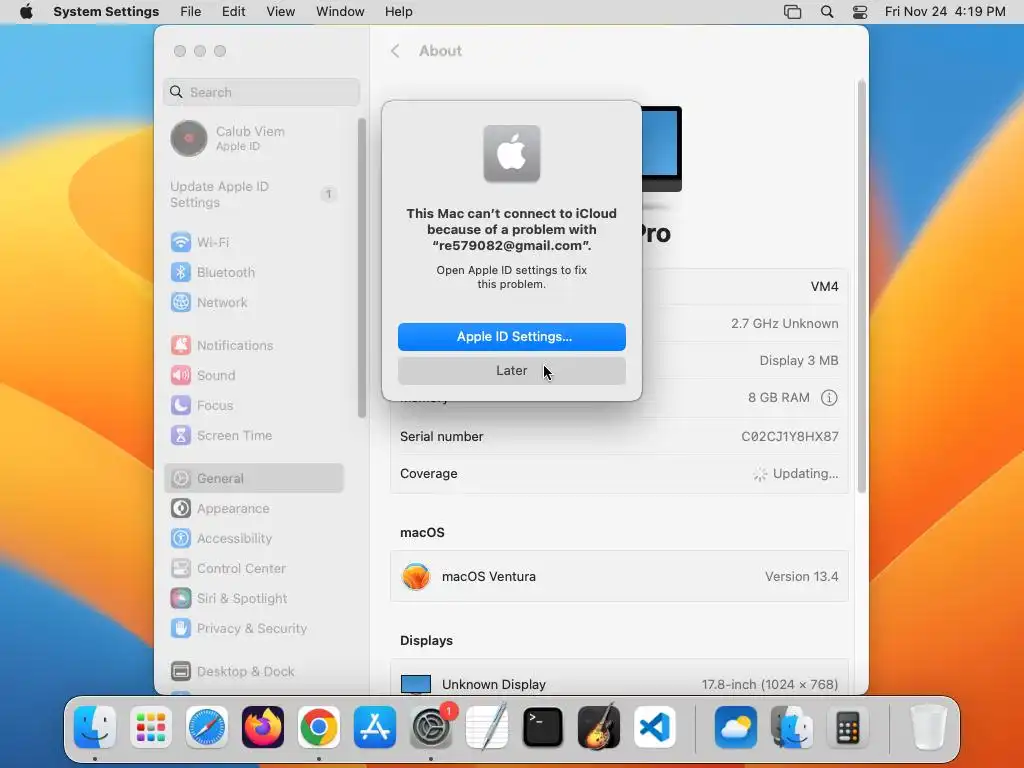Select General in the sidebar
The image size is (1024, 768).
(253, 479)
